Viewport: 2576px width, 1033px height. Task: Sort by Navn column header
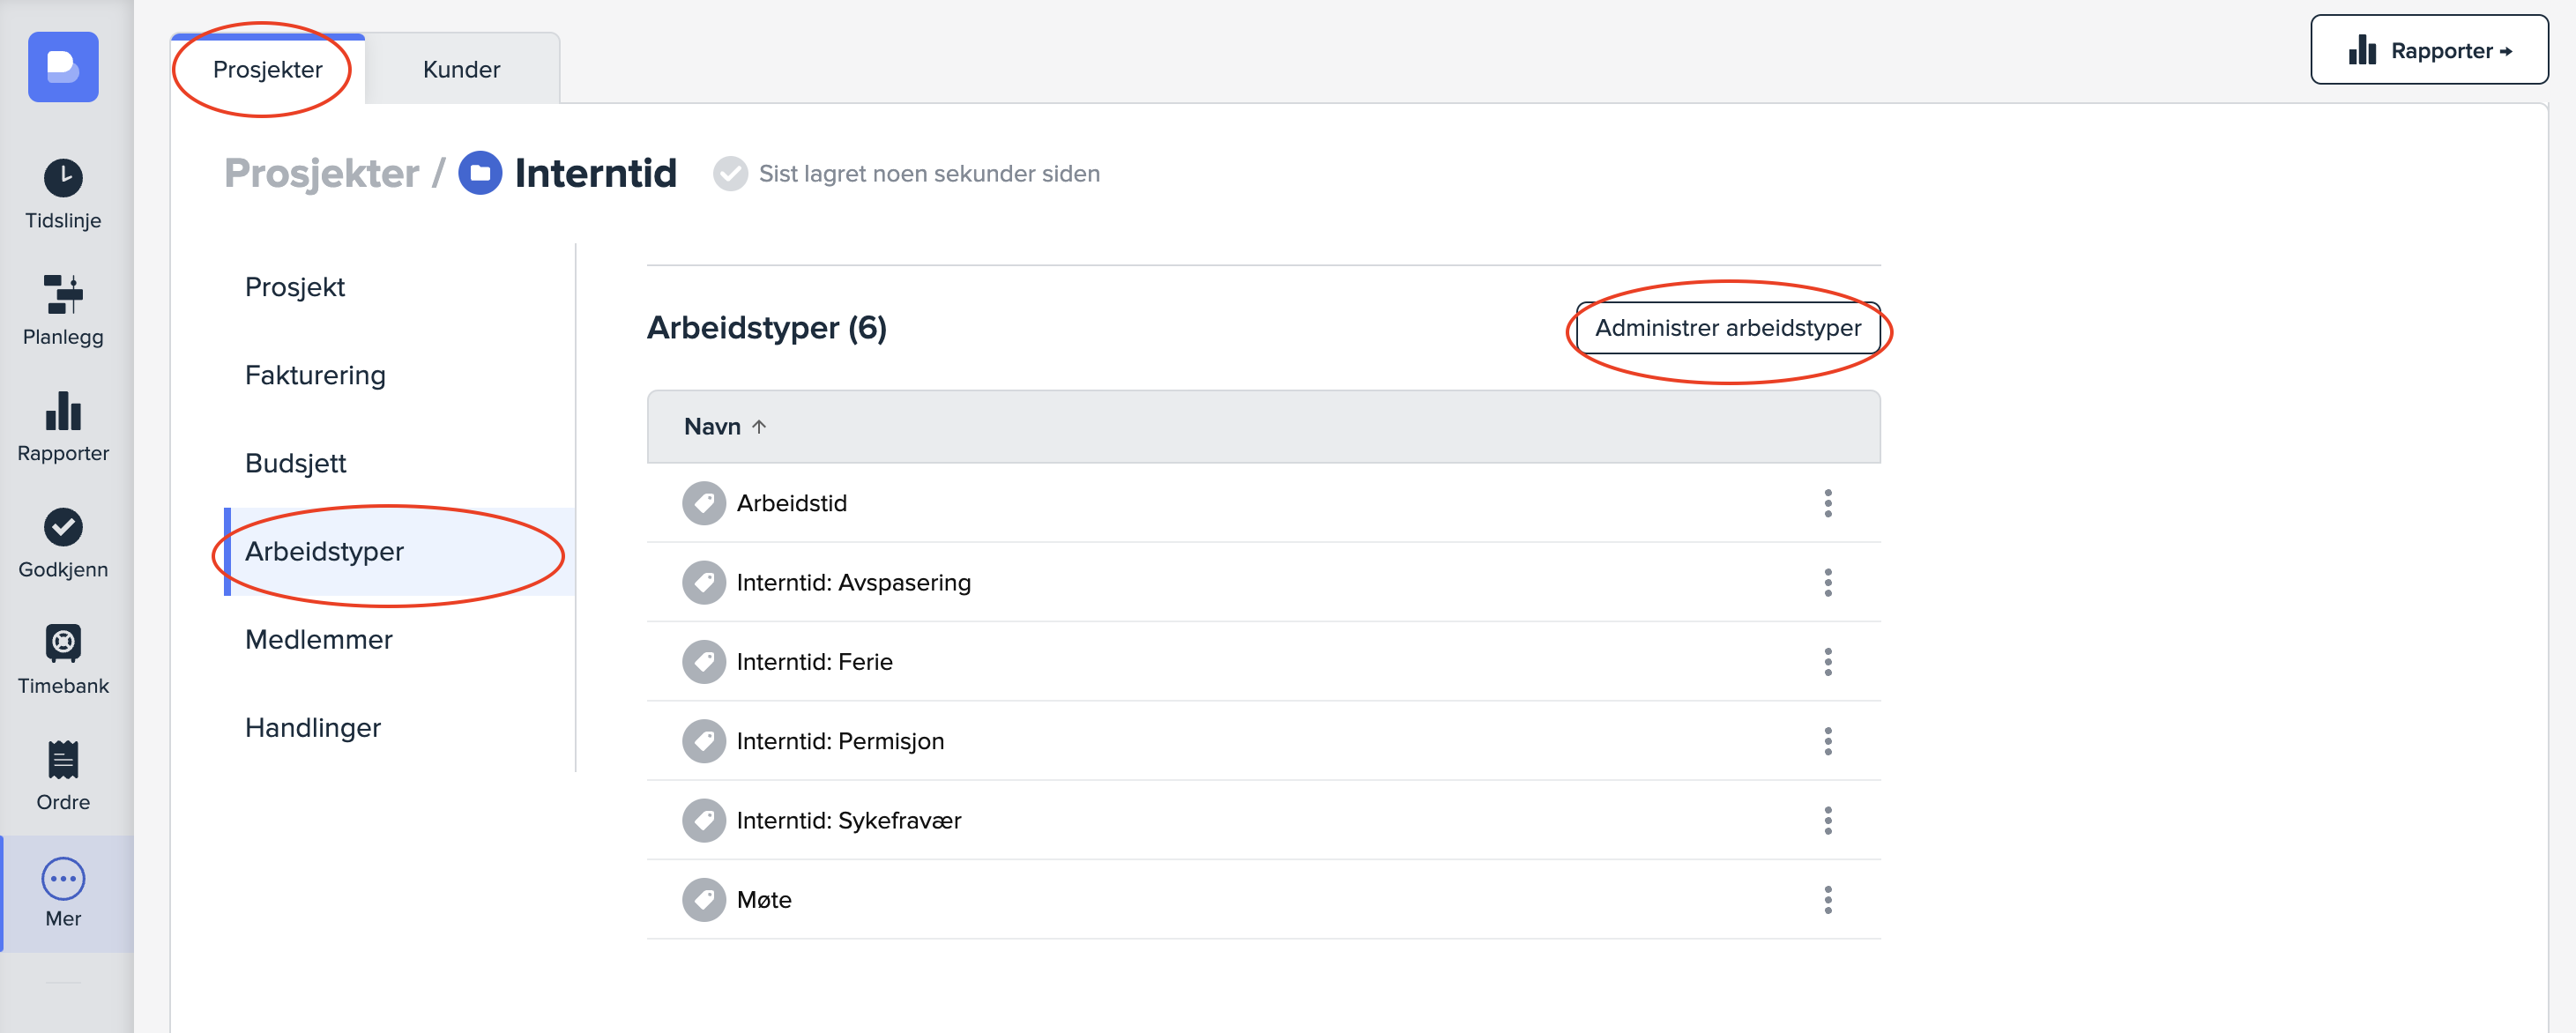[x=712, y=427]
